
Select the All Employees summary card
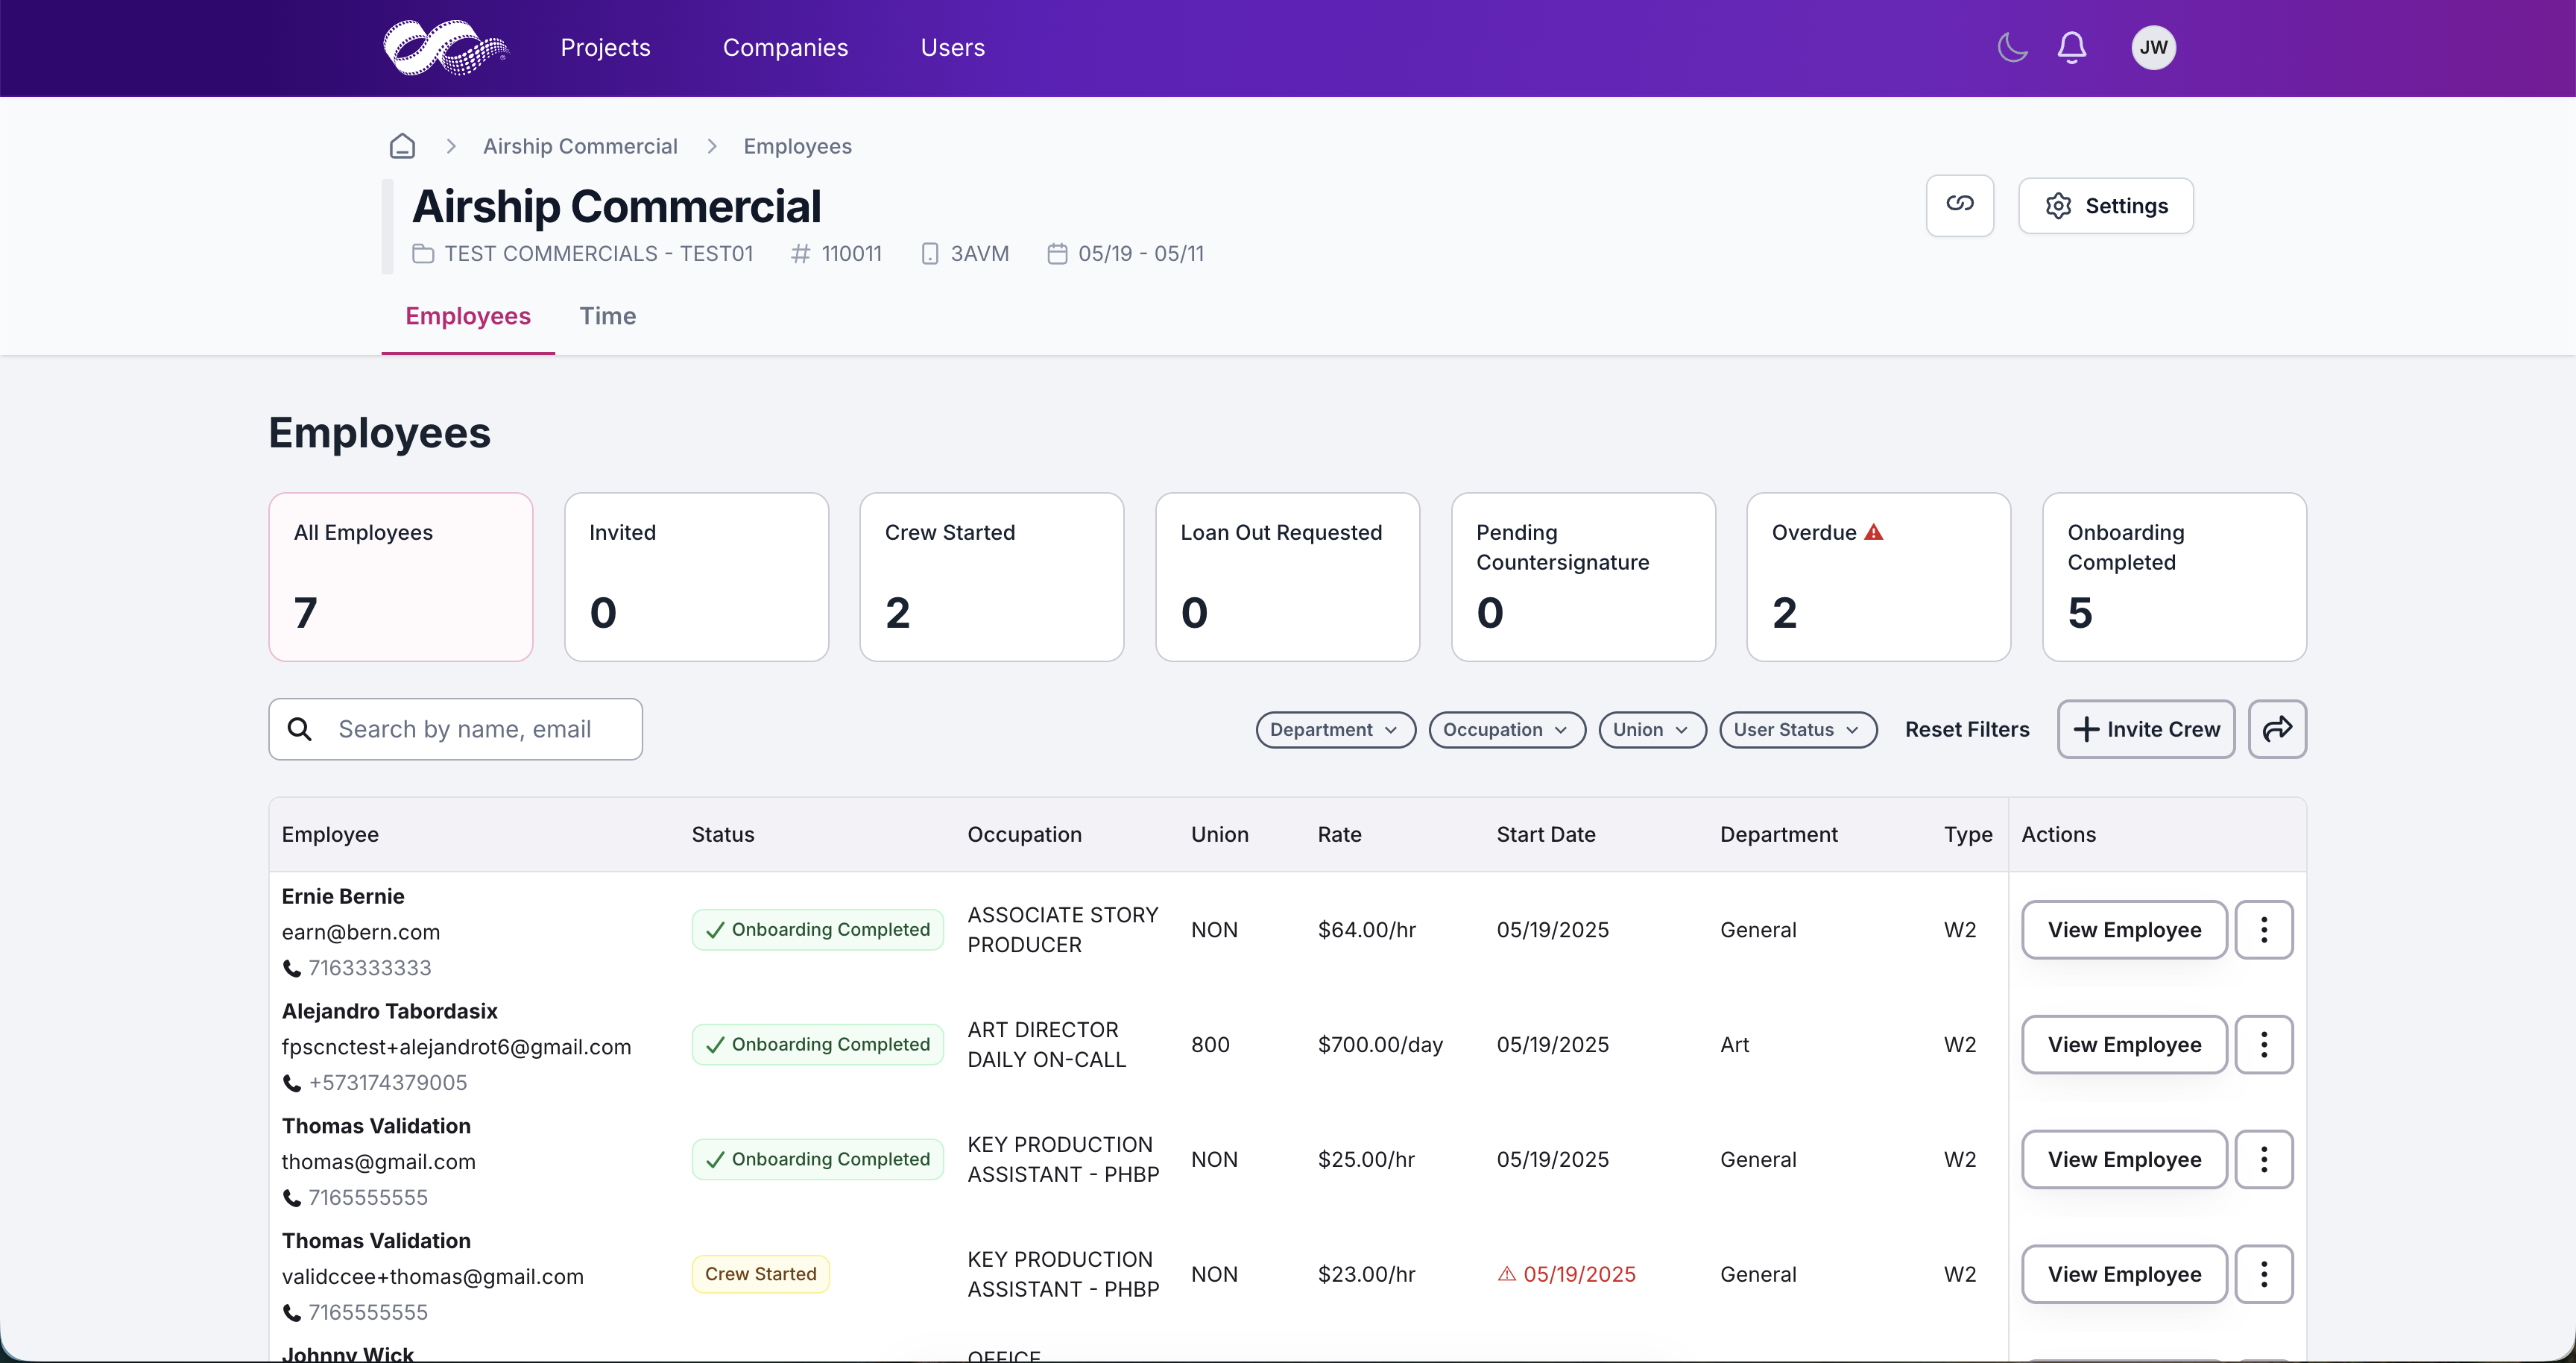(401, 577)
